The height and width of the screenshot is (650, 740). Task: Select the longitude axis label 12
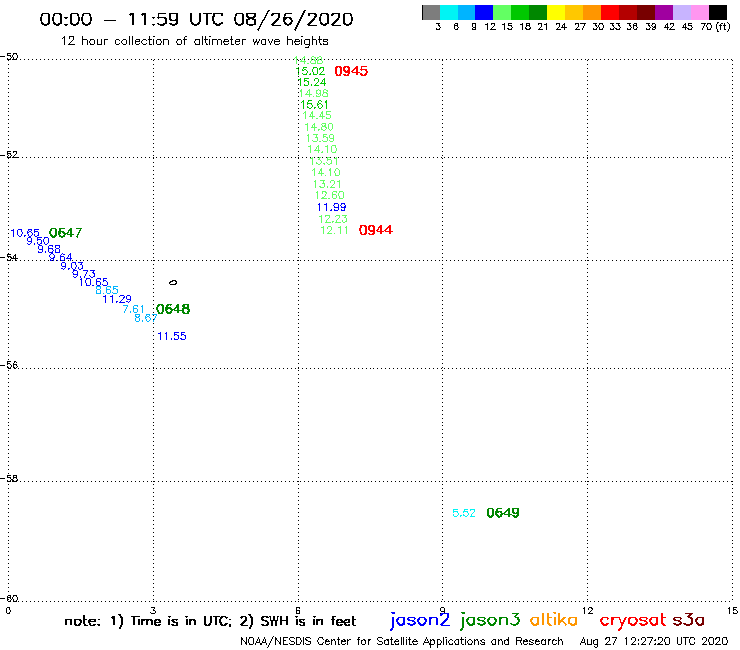(588, 611)
